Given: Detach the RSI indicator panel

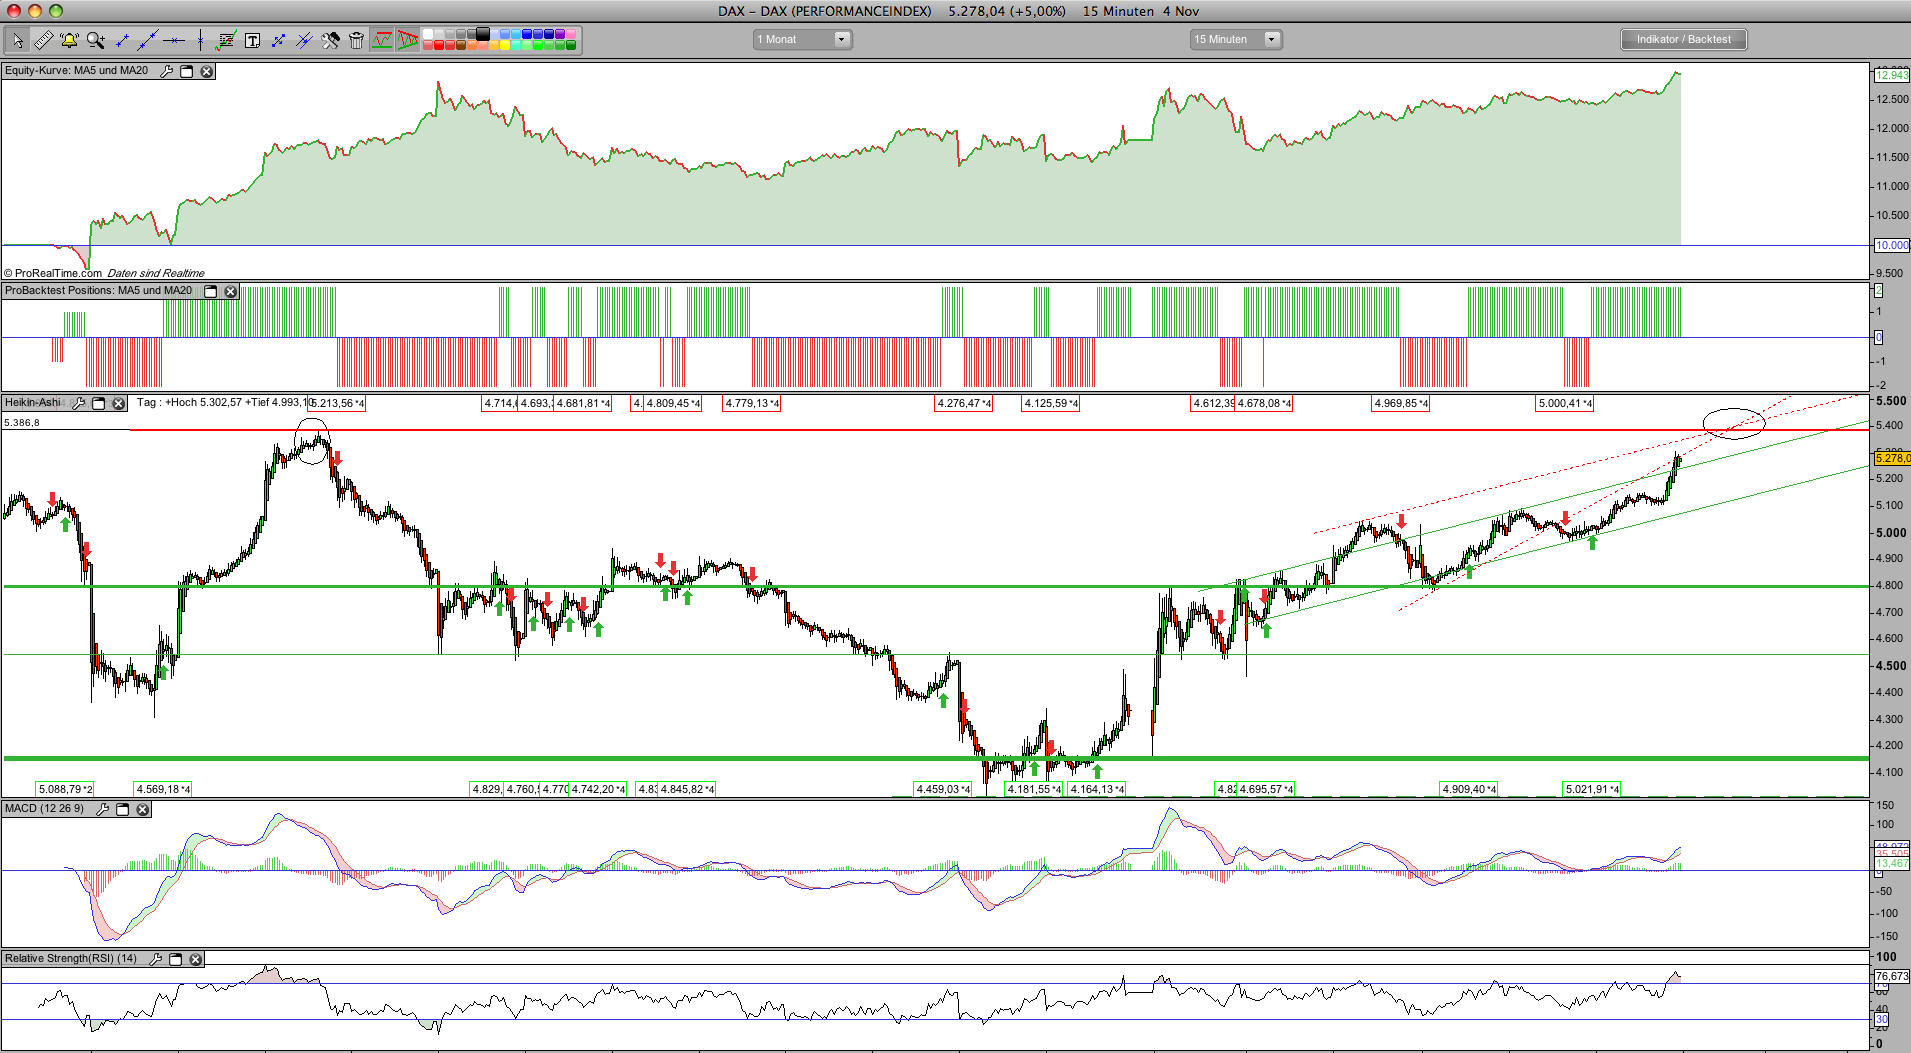Looking at the screenshot, I should coord(176,959).
